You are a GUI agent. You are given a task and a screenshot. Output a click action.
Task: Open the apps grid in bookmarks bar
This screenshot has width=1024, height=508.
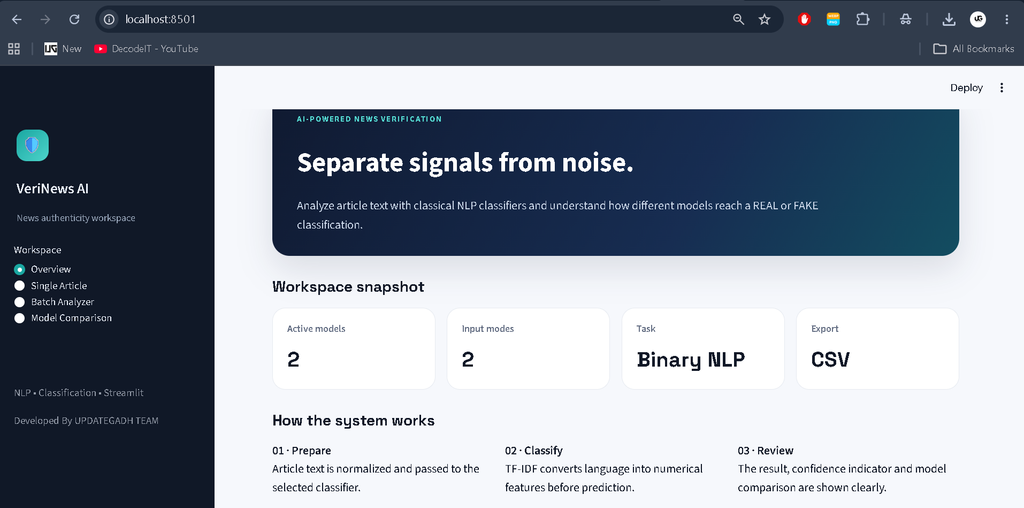(14, 49)
